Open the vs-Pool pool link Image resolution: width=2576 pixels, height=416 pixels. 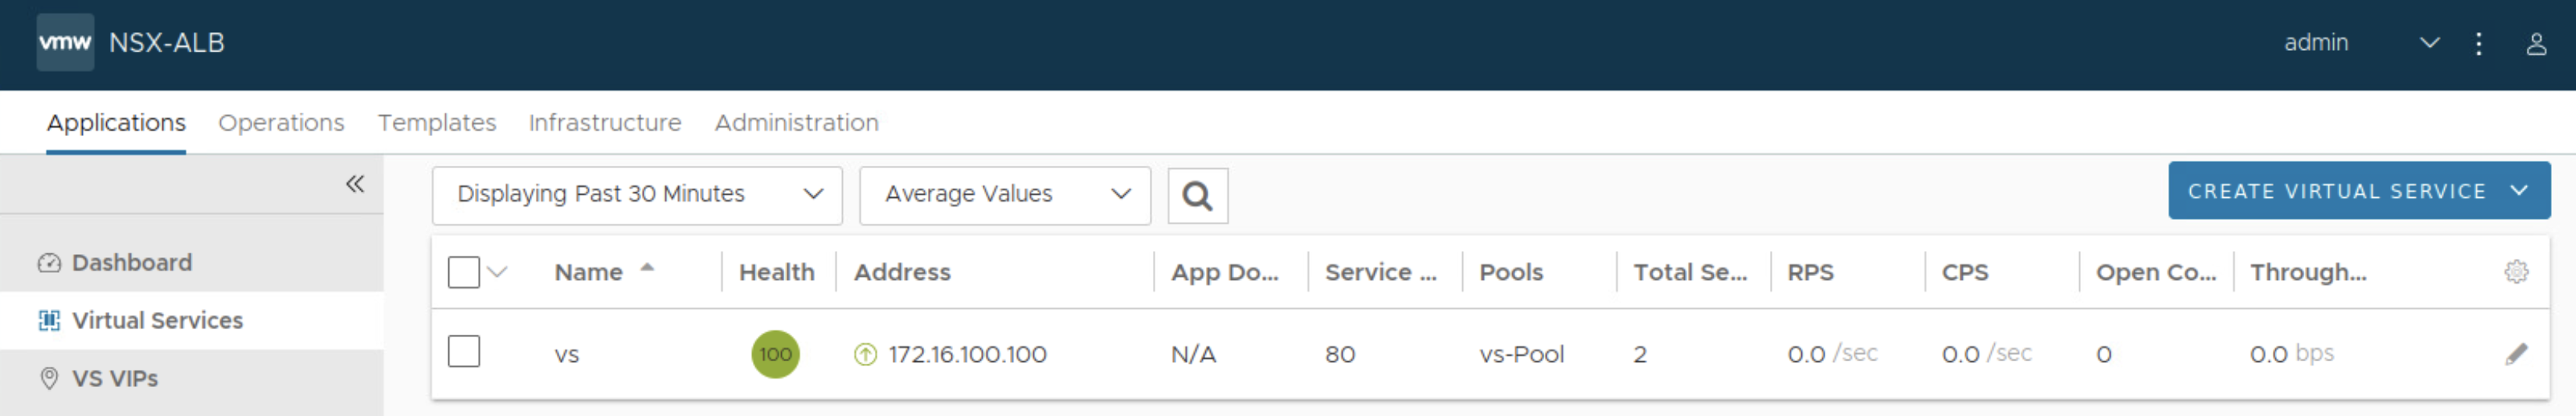coord(1521,355)
